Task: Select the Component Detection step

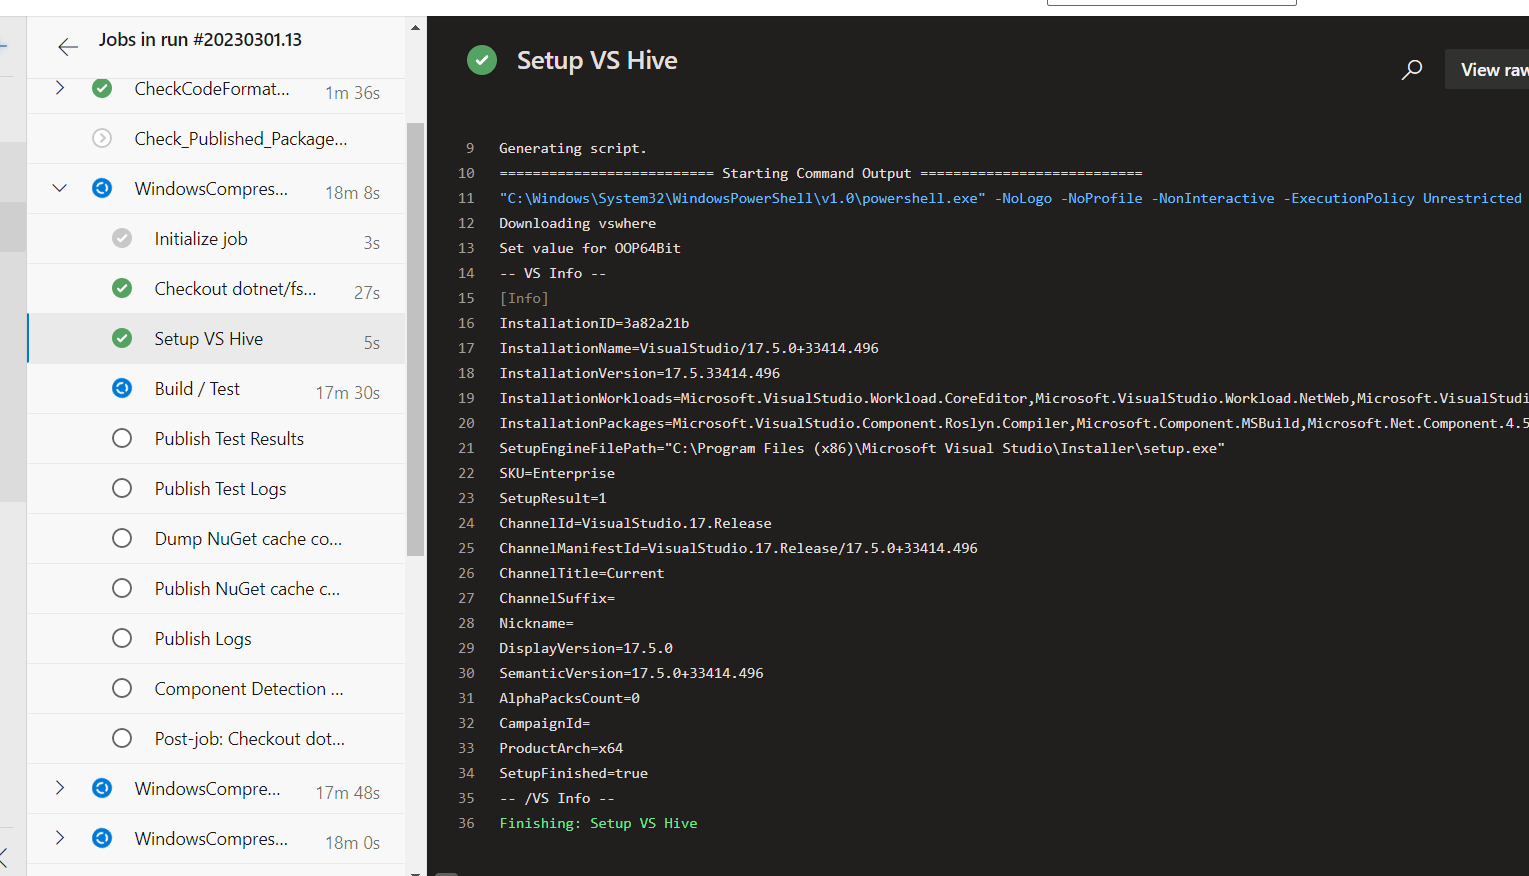Action: point(216,689)
